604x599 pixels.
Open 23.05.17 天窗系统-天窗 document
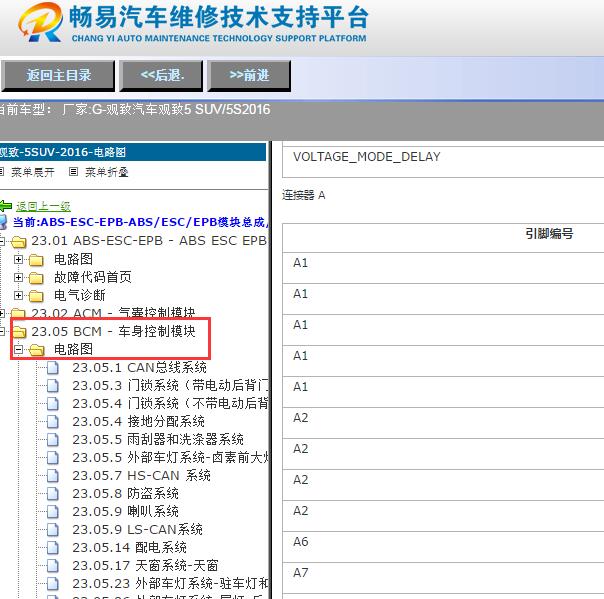click(145, 566)
